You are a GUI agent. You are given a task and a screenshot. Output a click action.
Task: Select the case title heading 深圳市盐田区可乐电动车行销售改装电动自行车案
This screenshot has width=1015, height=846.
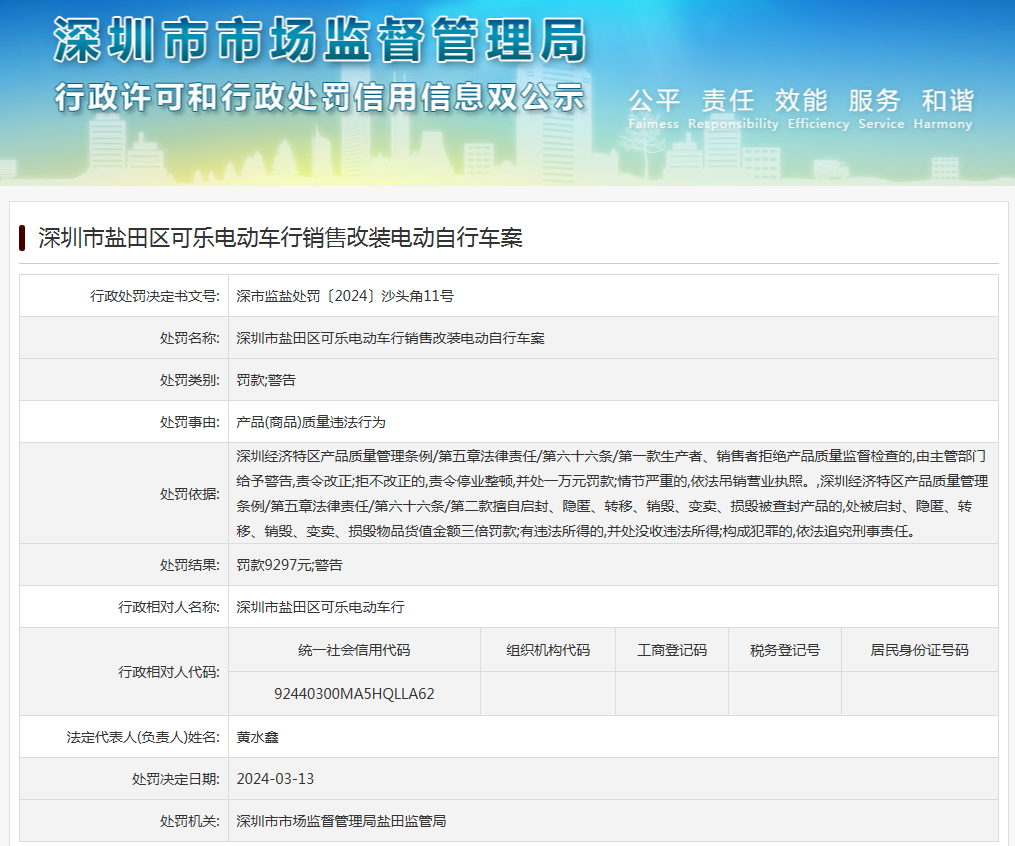[280, 238]
